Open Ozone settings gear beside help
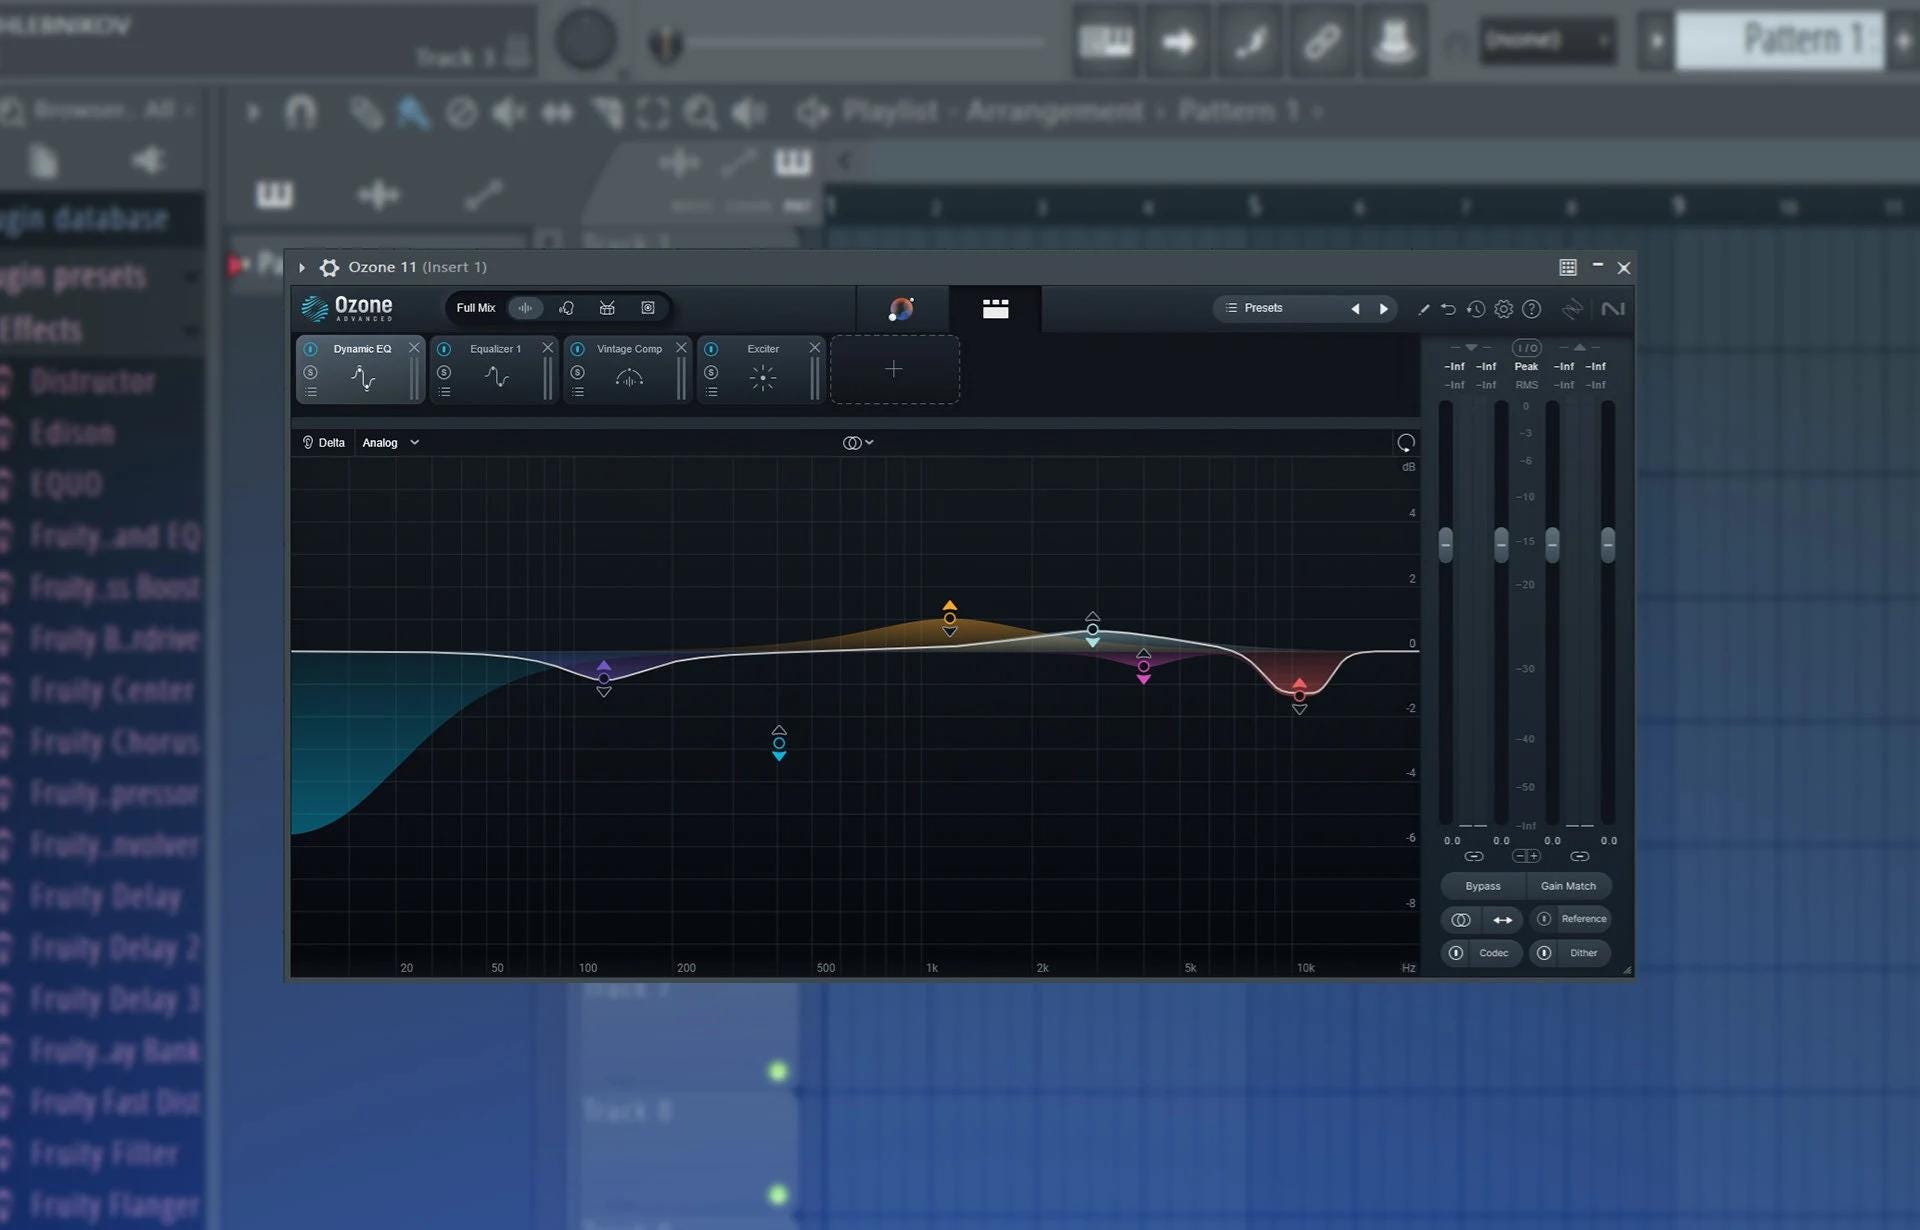 [1504, 309]
